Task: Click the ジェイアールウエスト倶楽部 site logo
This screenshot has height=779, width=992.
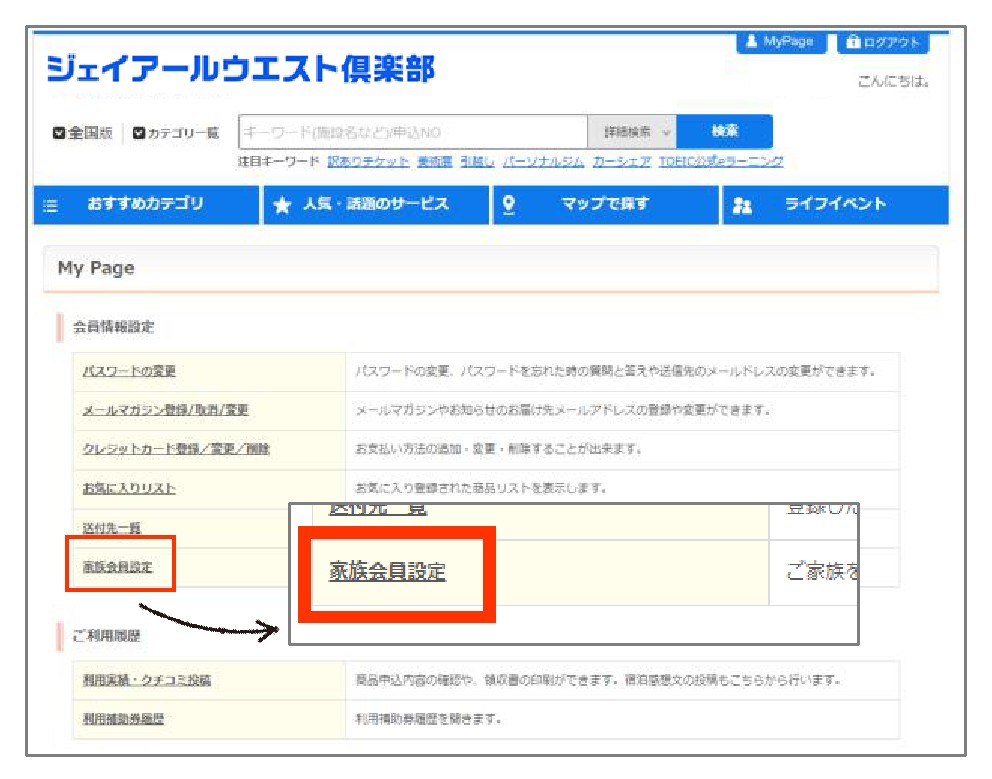Action: pyautogui.click(x=240, y=69)
